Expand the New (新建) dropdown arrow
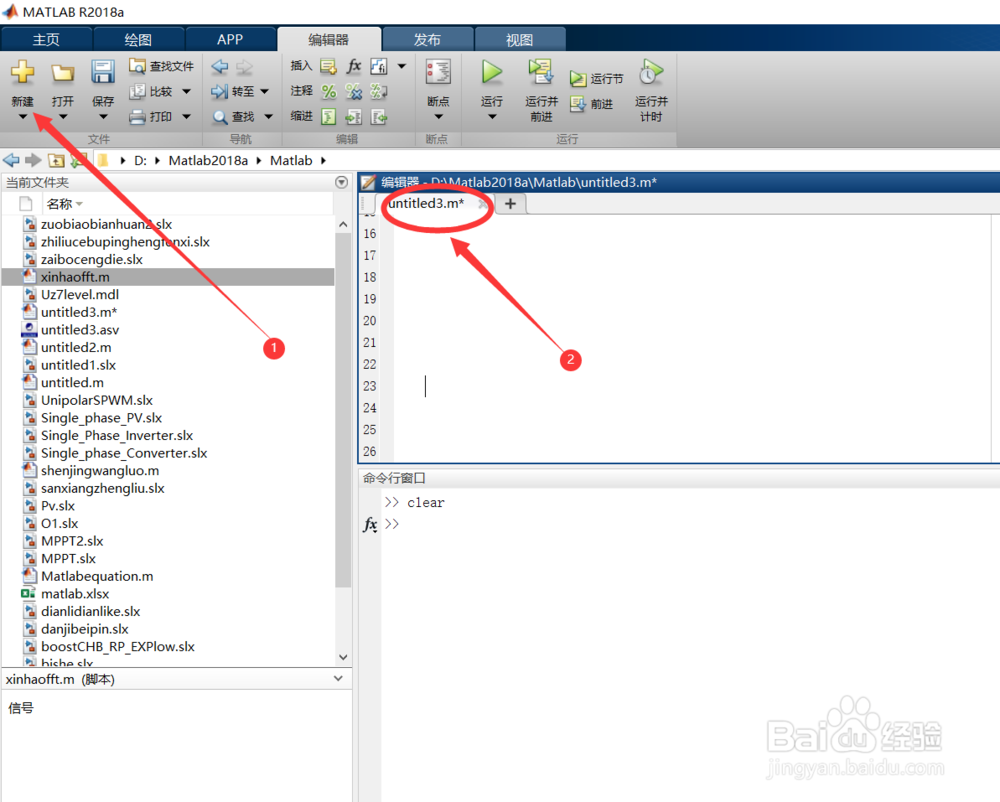This screenshot has height=802, width=1000. pyautogui.click(x=22, y=117)
